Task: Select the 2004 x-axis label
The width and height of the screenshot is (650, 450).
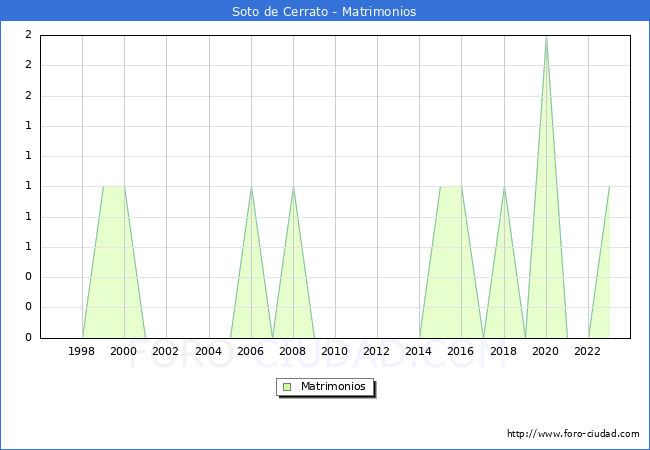Action: click(x=208, y=351)
